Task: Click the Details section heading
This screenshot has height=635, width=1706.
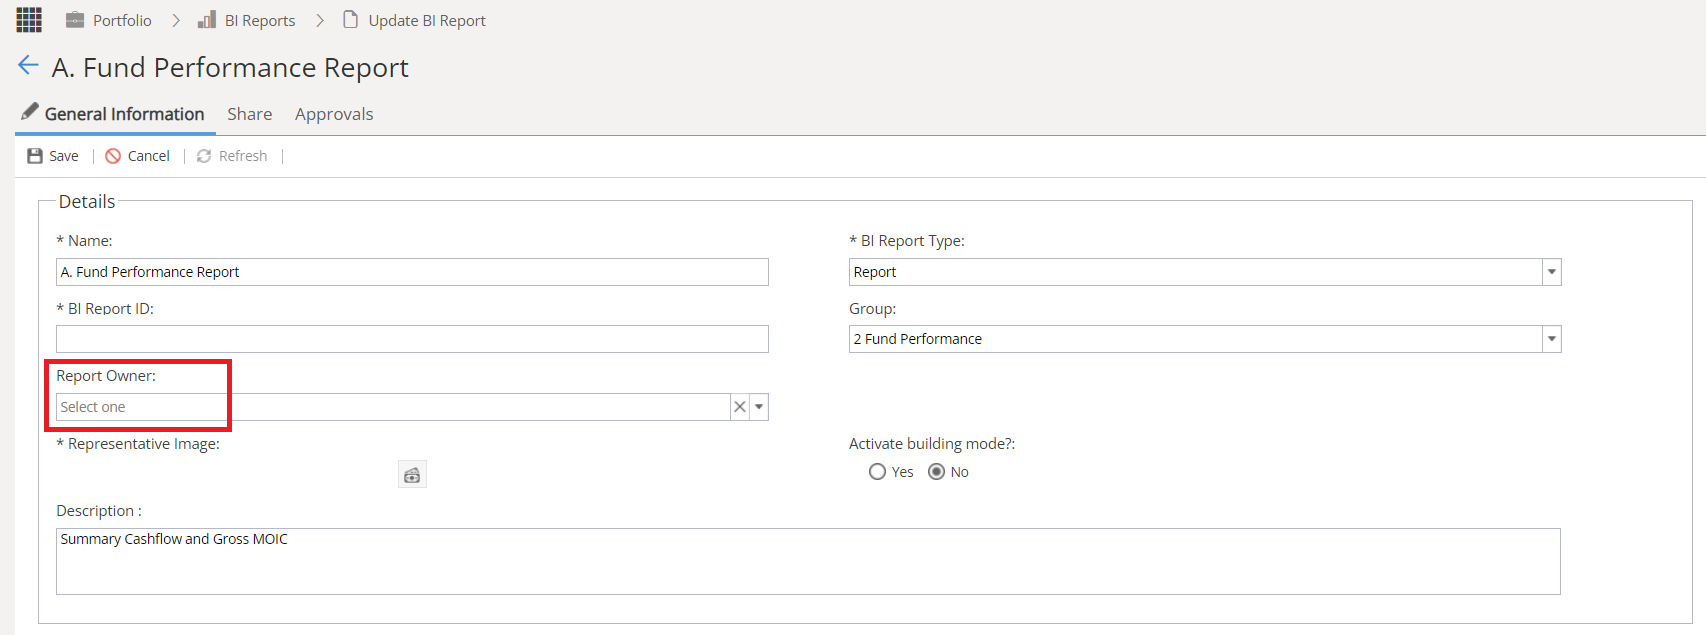Action: (87, 201)
